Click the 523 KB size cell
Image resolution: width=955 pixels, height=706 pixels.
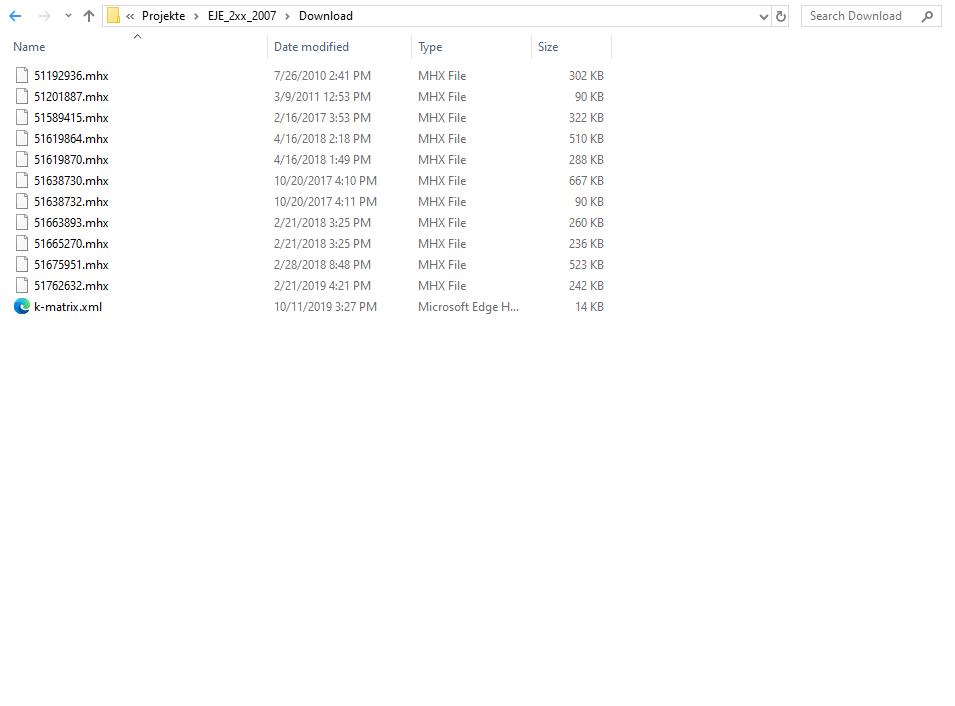click(586, 264)
